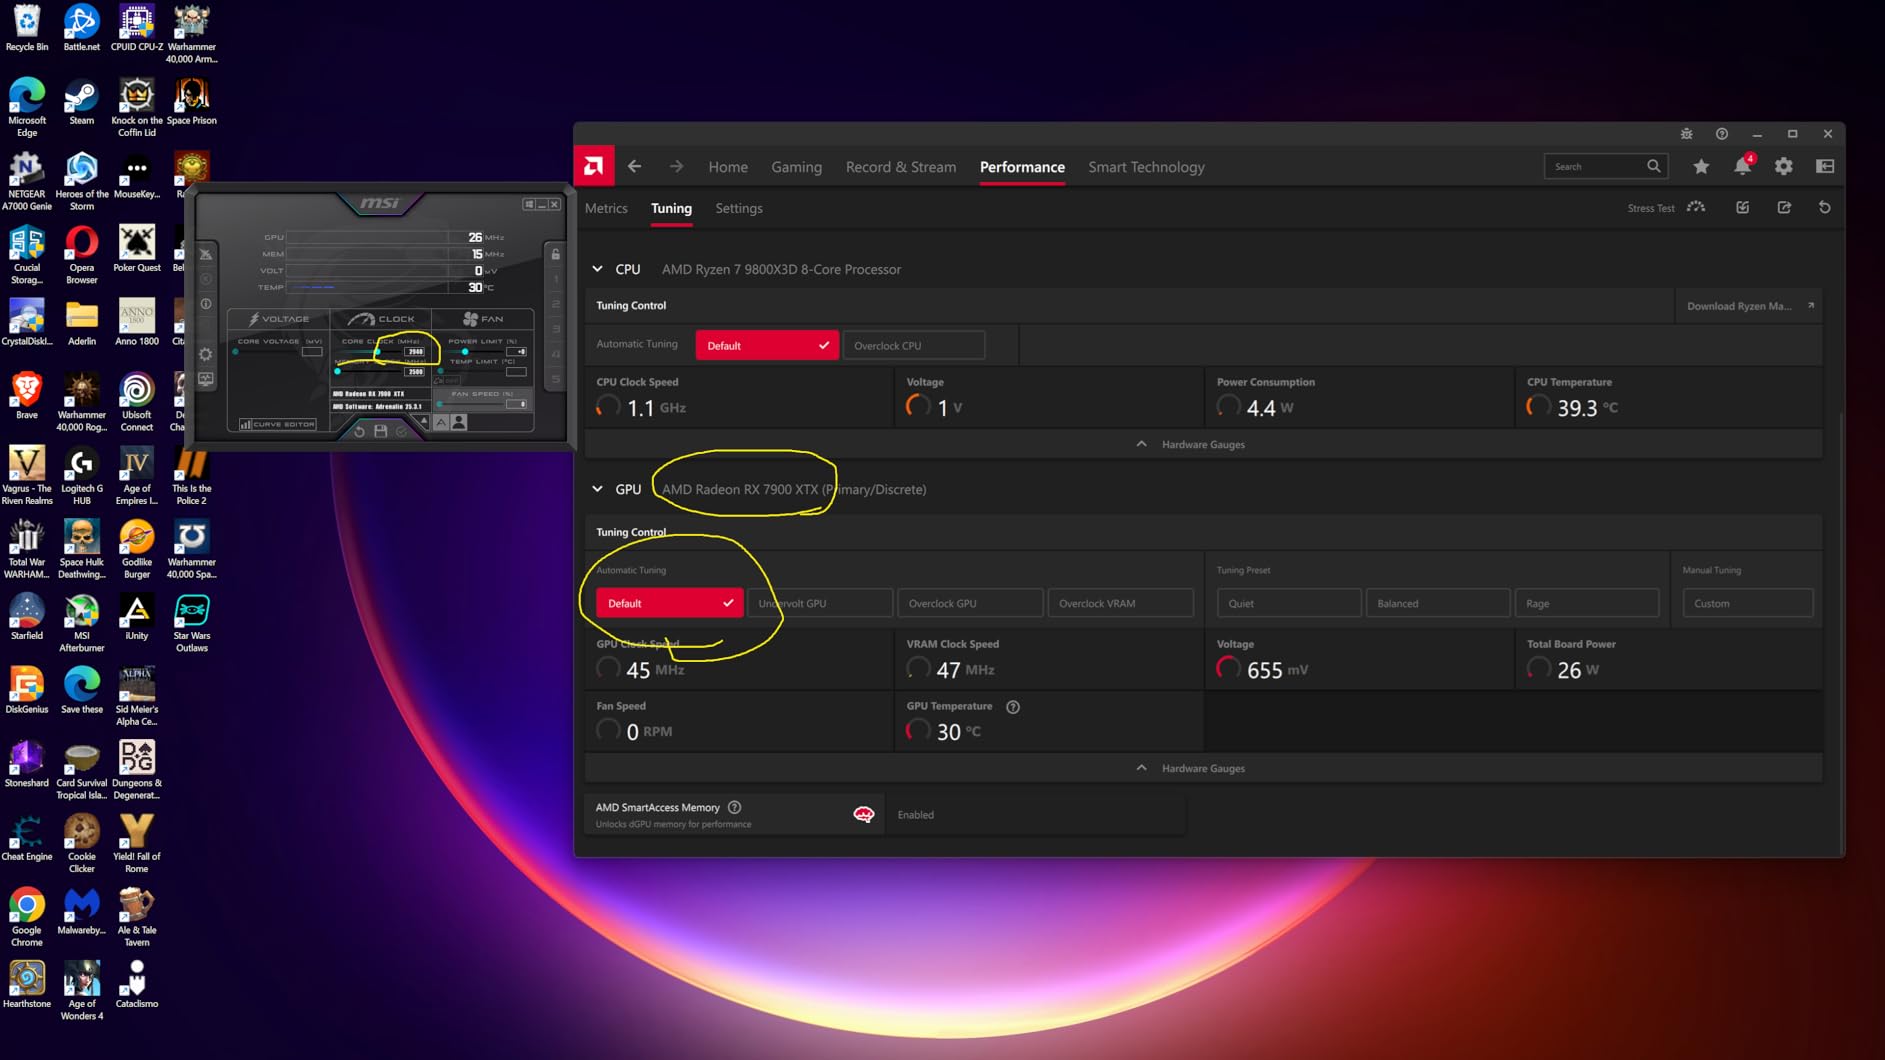Viewport: 1885px width, 1060px height.
Task: Select Default CPU automatic tuning option
Action: pyautogui.click(x=767, y=345)
